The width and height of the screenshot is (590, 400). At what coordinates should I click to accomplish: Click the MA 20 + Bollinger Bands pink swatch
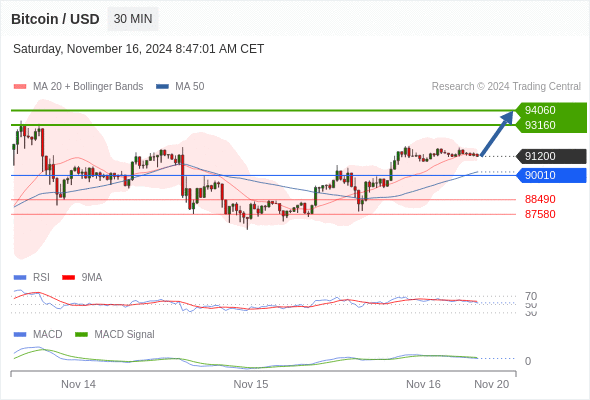(20, 87)
